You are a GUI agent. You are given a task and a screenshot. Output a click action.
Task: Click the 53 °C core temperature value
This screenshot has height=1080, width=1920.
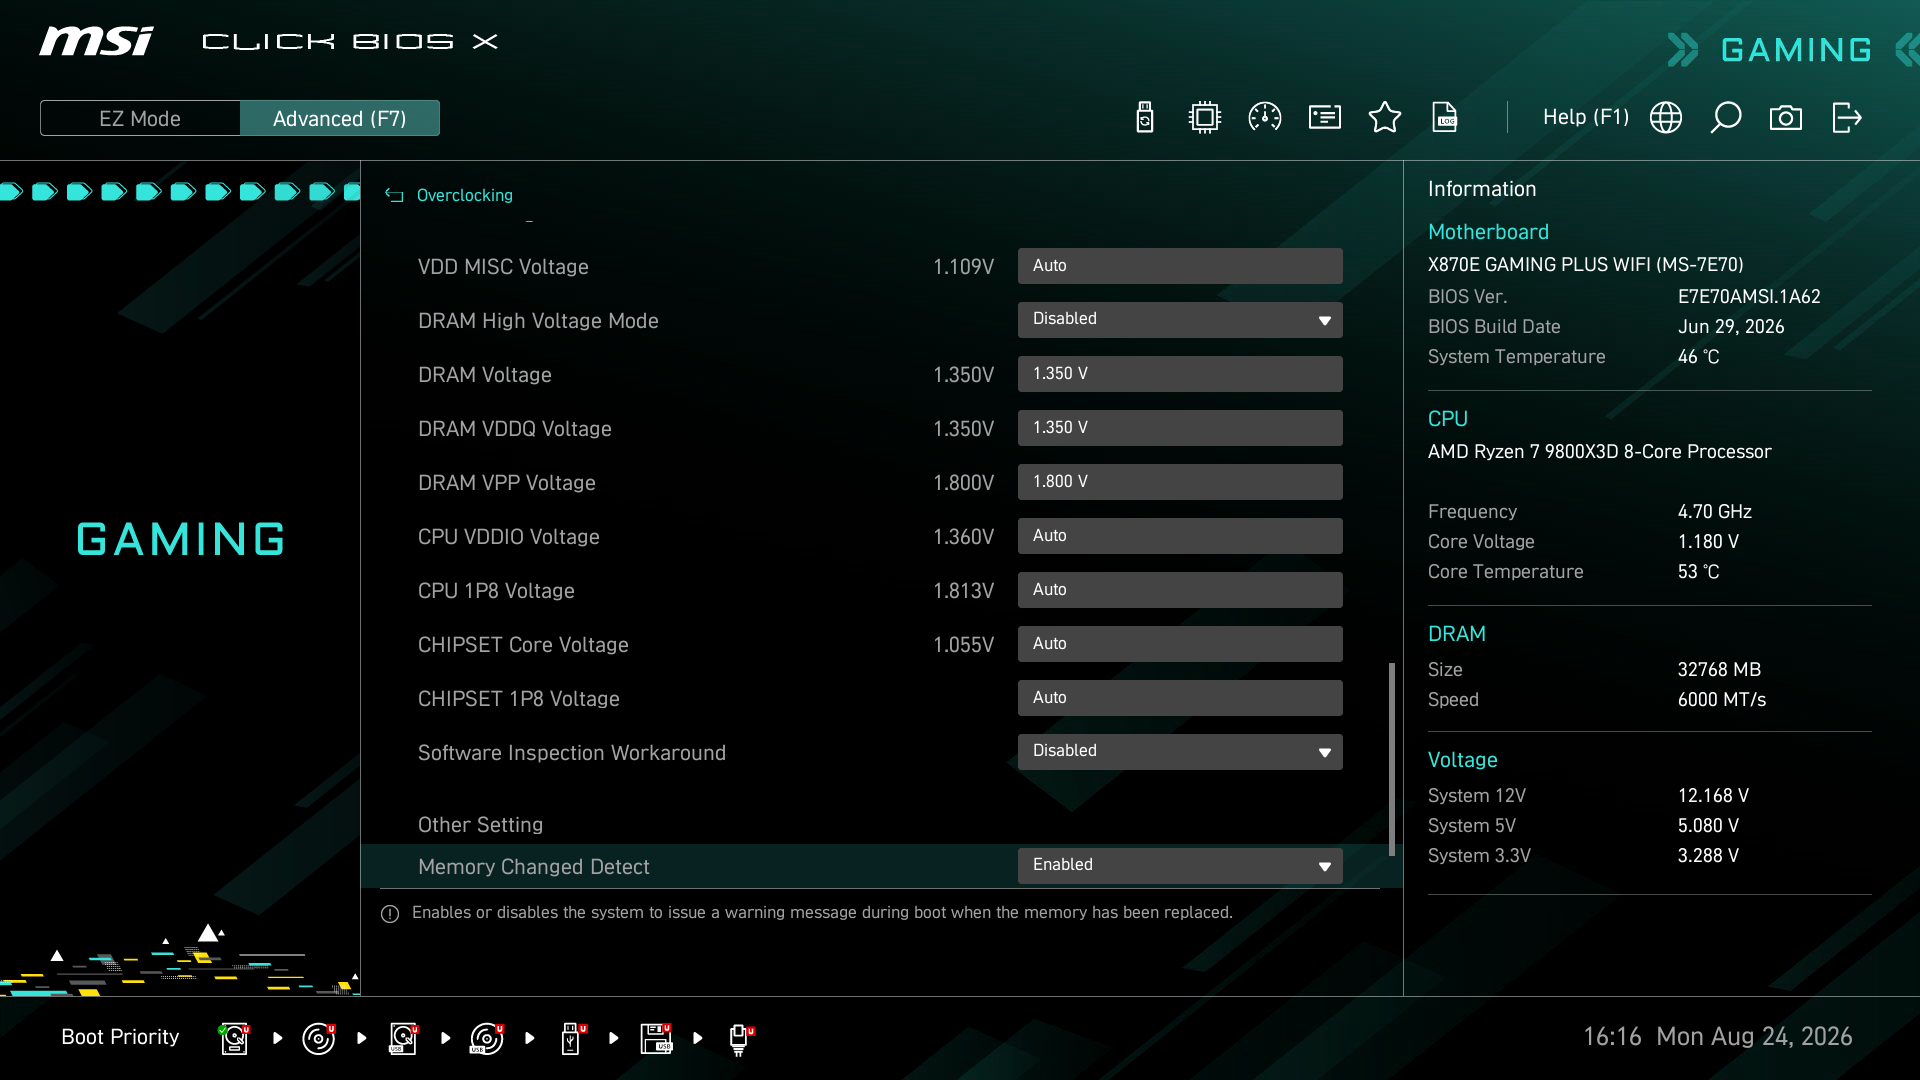click(1698, 572)
